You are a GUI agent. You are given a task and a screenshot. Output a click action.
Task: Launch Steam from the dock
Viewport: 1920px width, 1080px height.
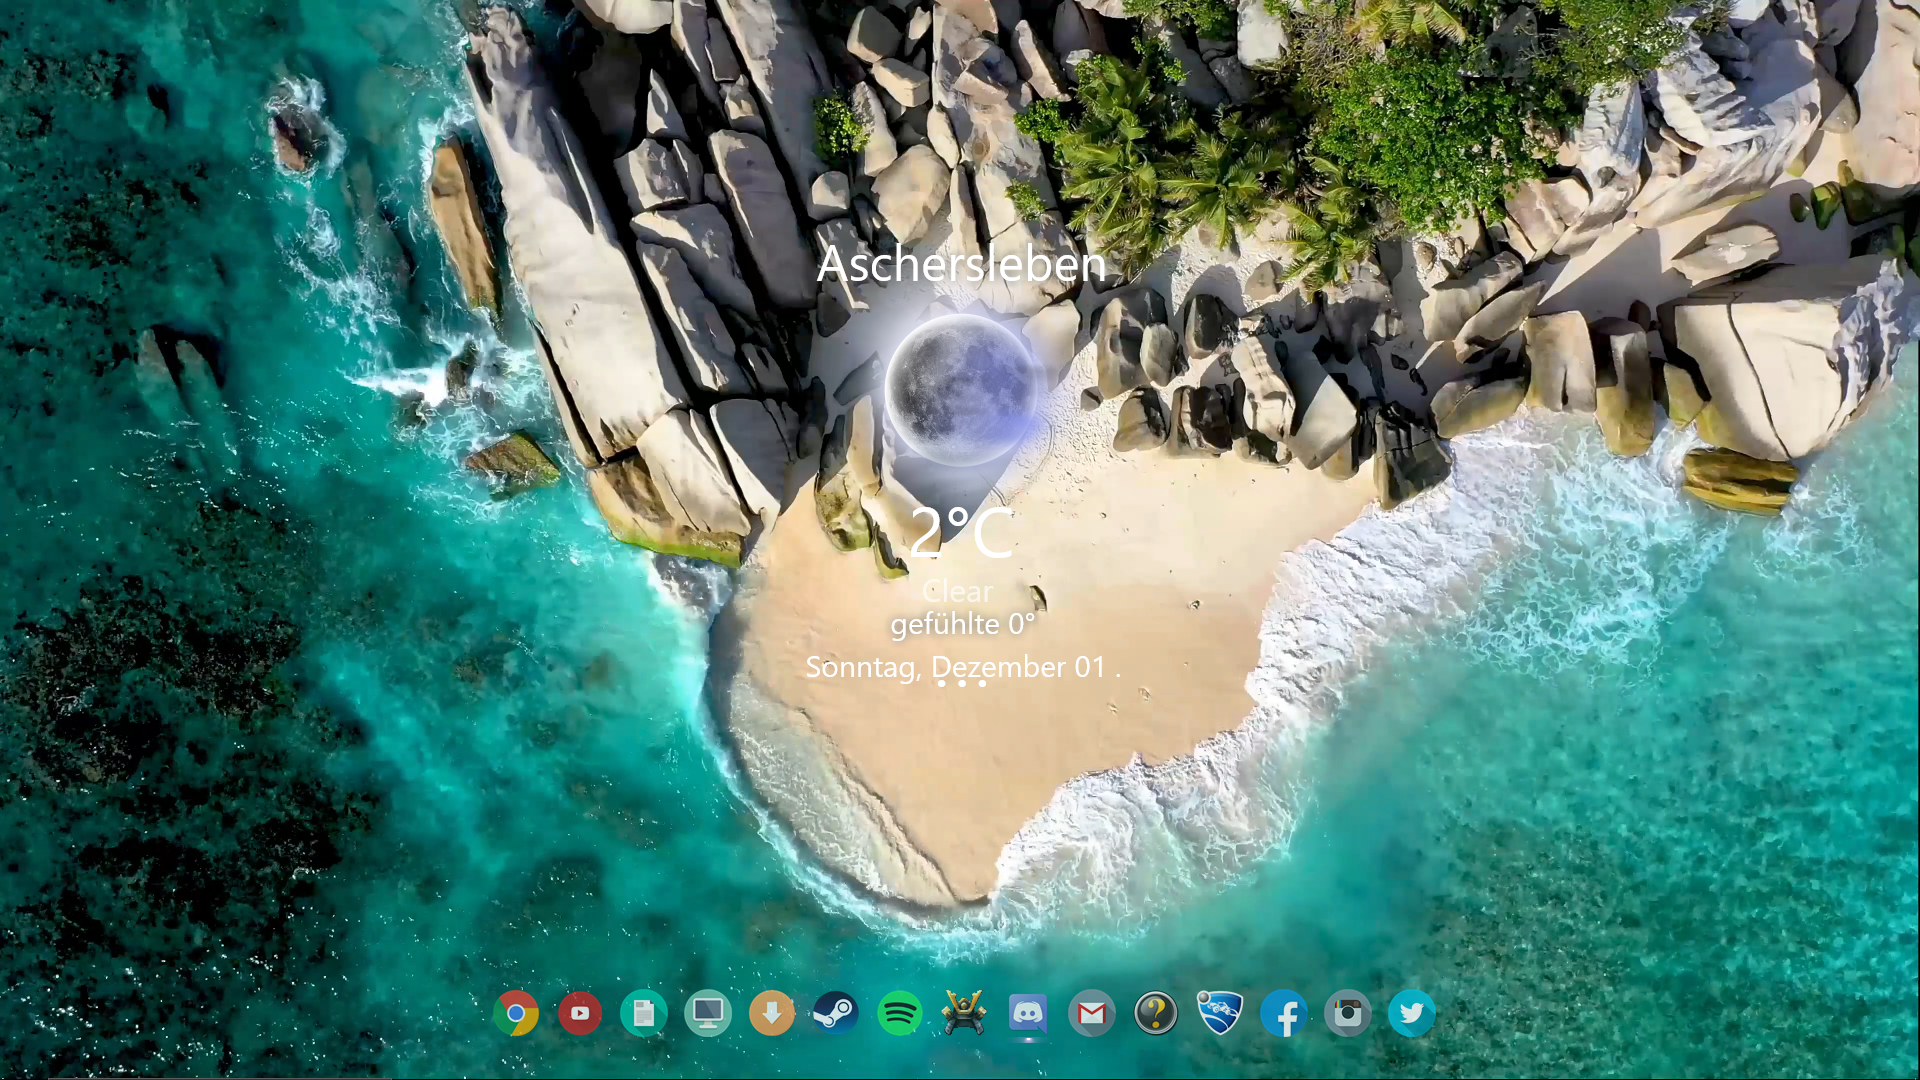[836, 1014]
